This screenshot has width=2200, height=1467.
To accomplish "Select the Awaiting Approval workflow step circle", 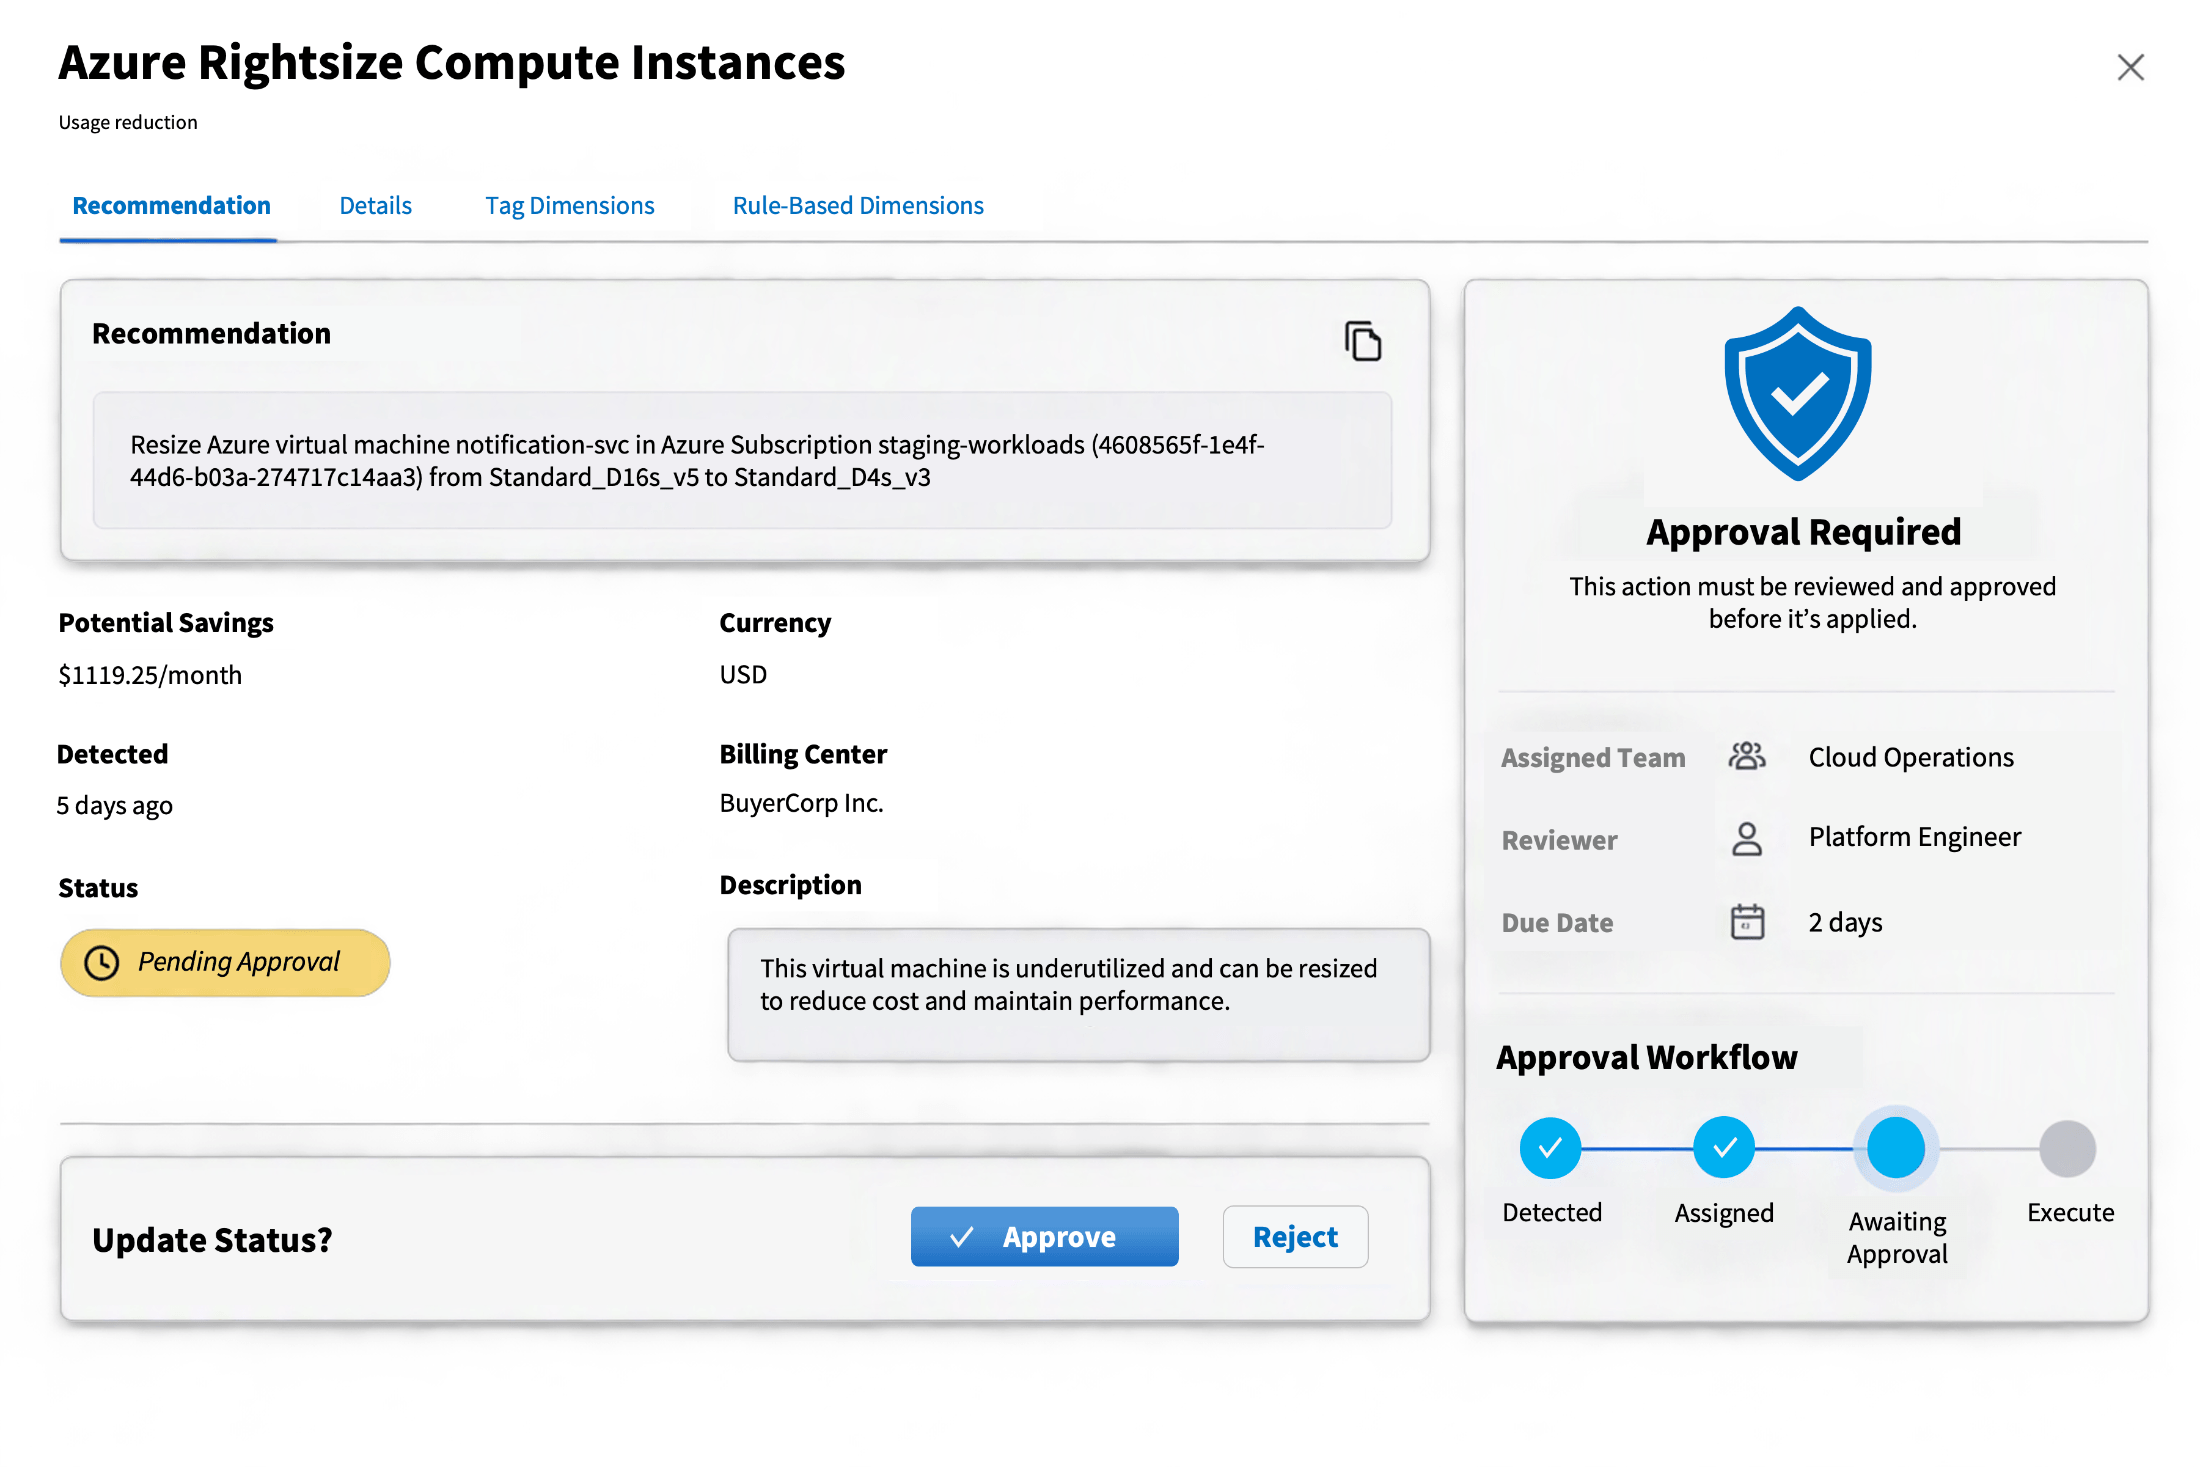I will point(1895,1148).
